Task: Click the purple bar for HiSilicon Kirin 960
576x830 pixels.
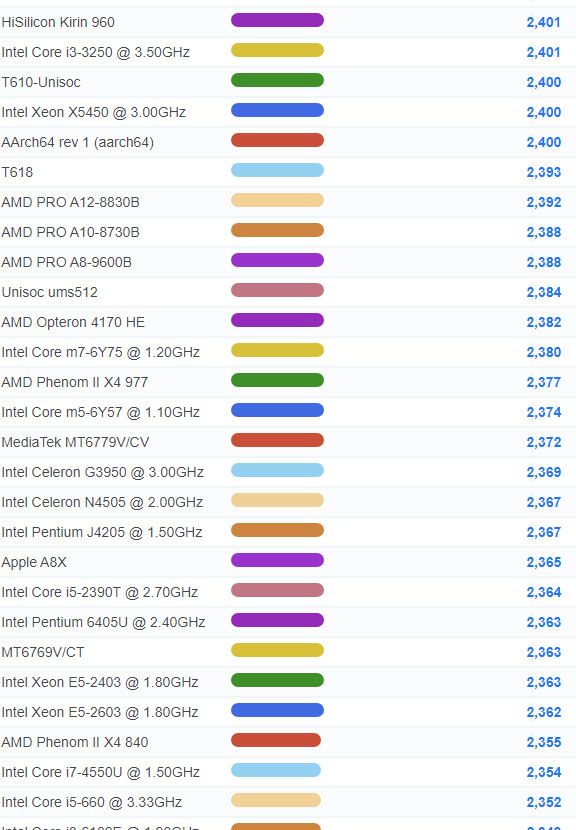Action: coord(277,20)
